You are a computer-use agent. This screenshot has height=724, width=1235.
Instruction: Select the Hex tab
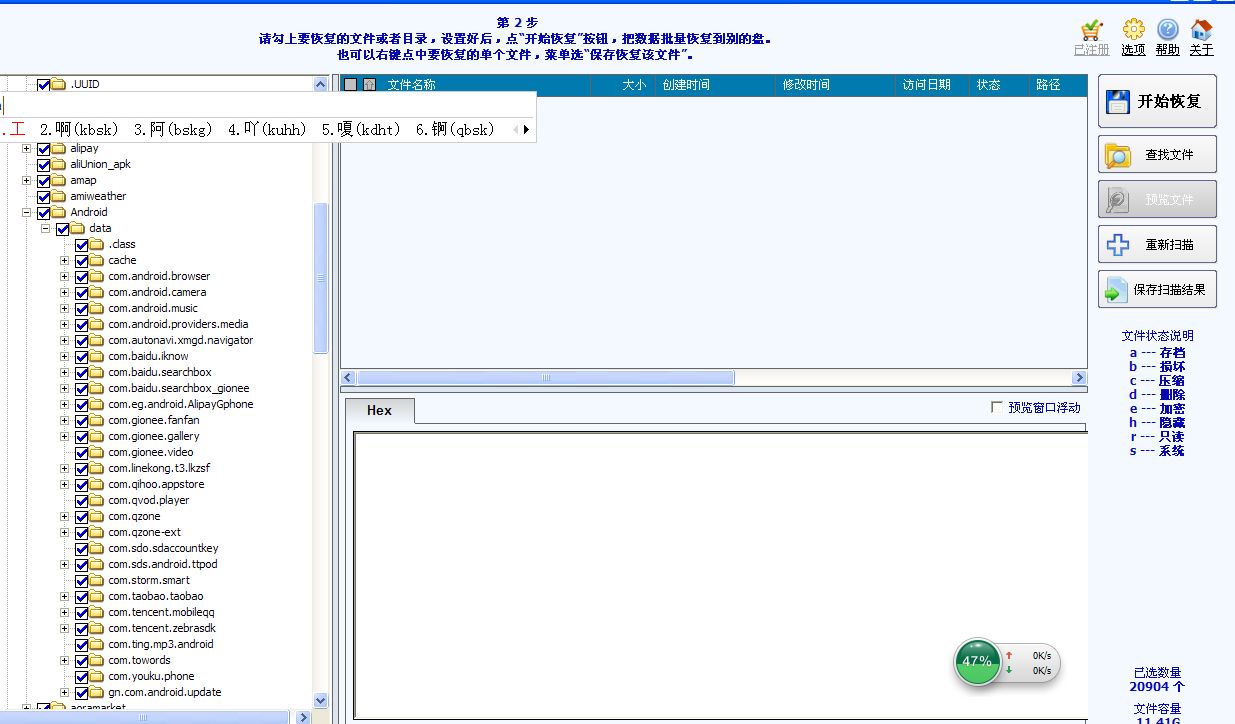(380, 410)
